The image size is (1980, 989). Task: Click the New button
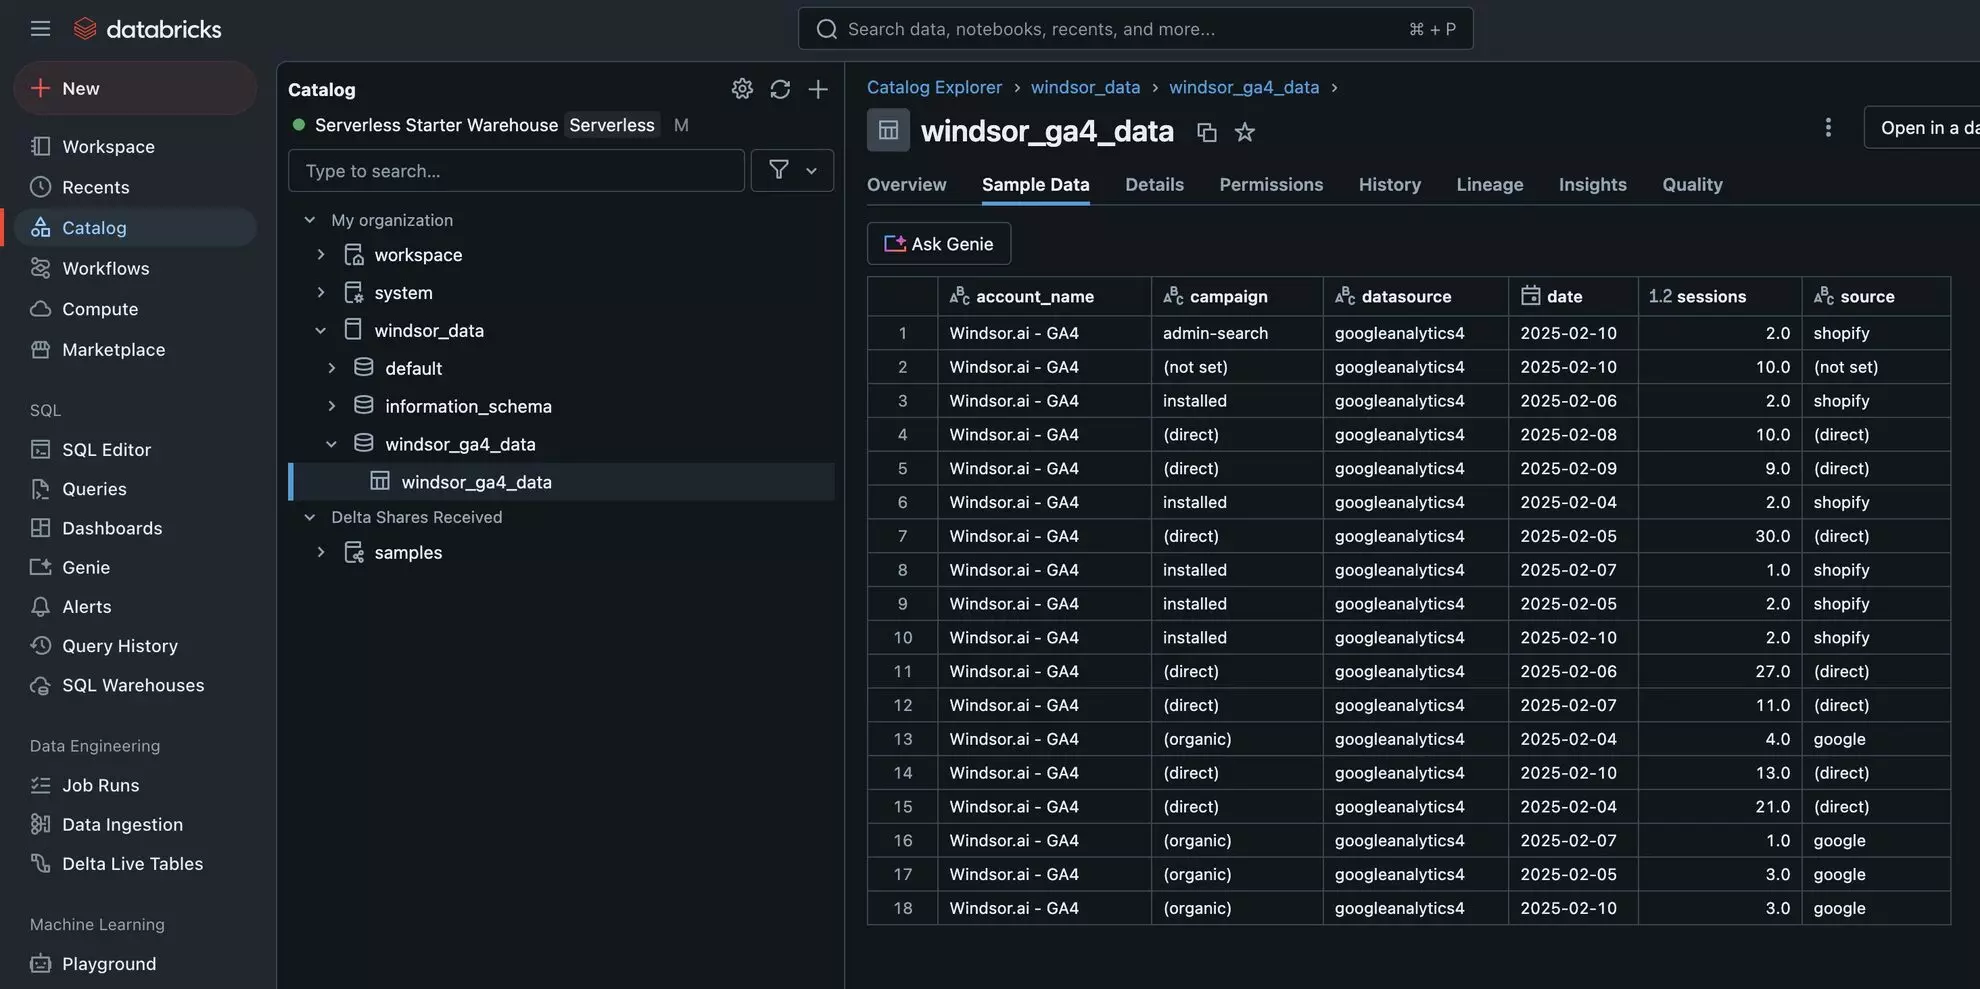(135, 88)
